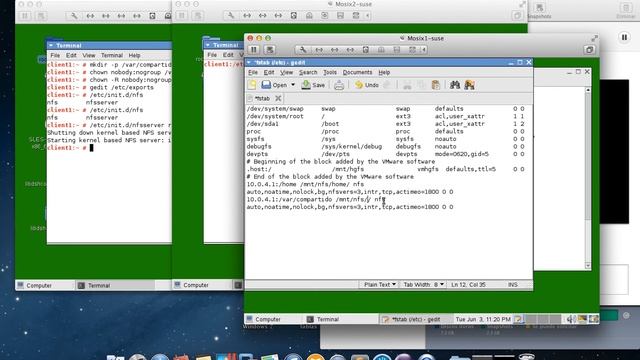640x360 pixels.
Task: Open the Edit menu in gedit
Action: tap(269, 72)
